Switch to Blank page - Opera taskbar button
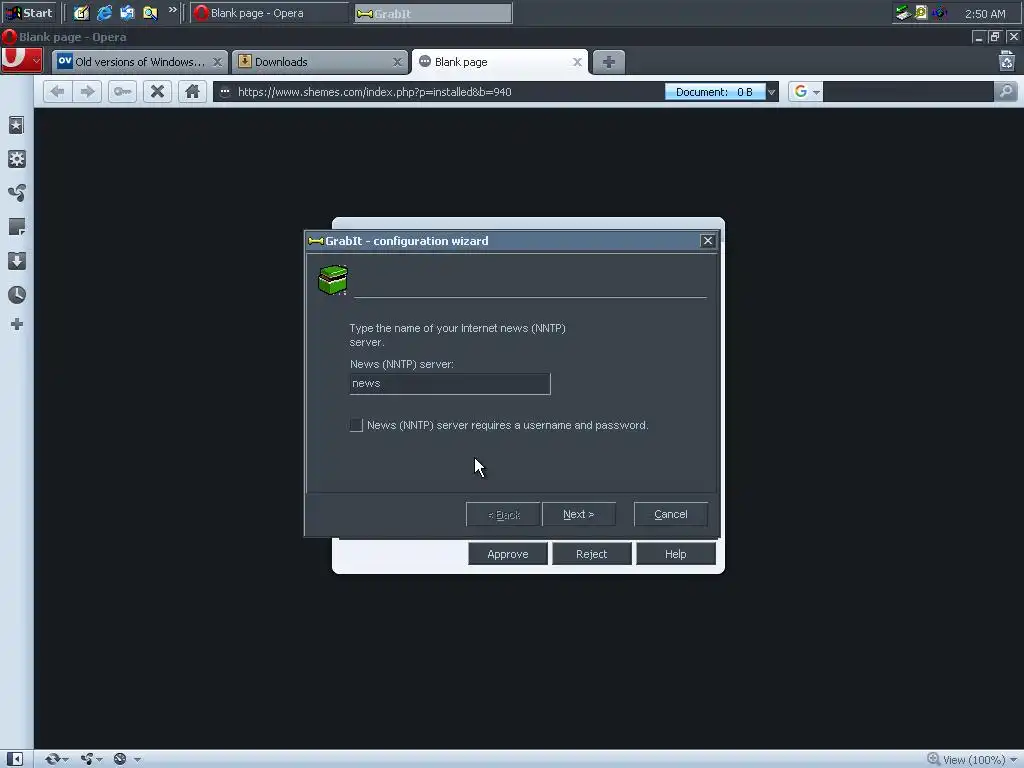Image resolution: width=1024 pixels, height=768 pixels. (x=269, y=13)
